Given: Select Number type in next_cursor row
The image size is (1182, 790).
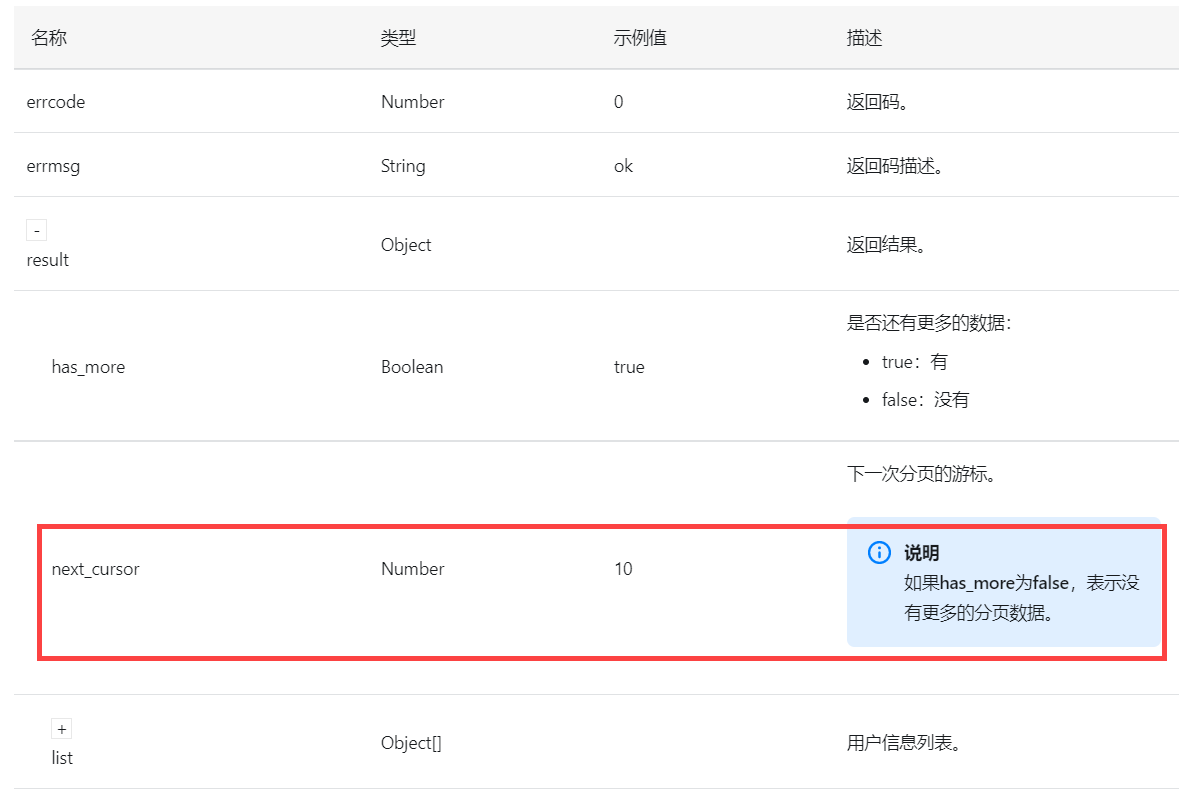Looking at the screenshot, I should pyautogui.click(x=412, y=569).
